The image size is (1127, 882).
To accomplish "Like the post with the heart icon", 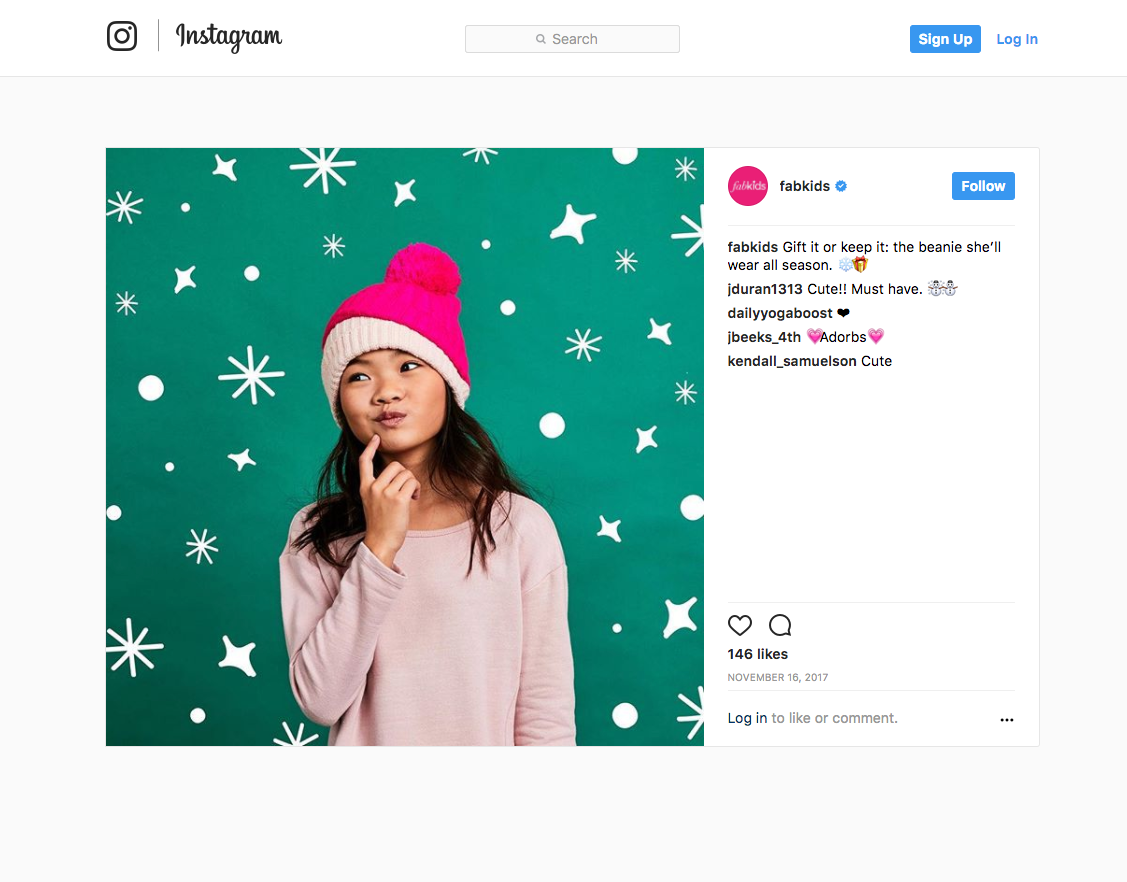I will [x=740, y=625].
